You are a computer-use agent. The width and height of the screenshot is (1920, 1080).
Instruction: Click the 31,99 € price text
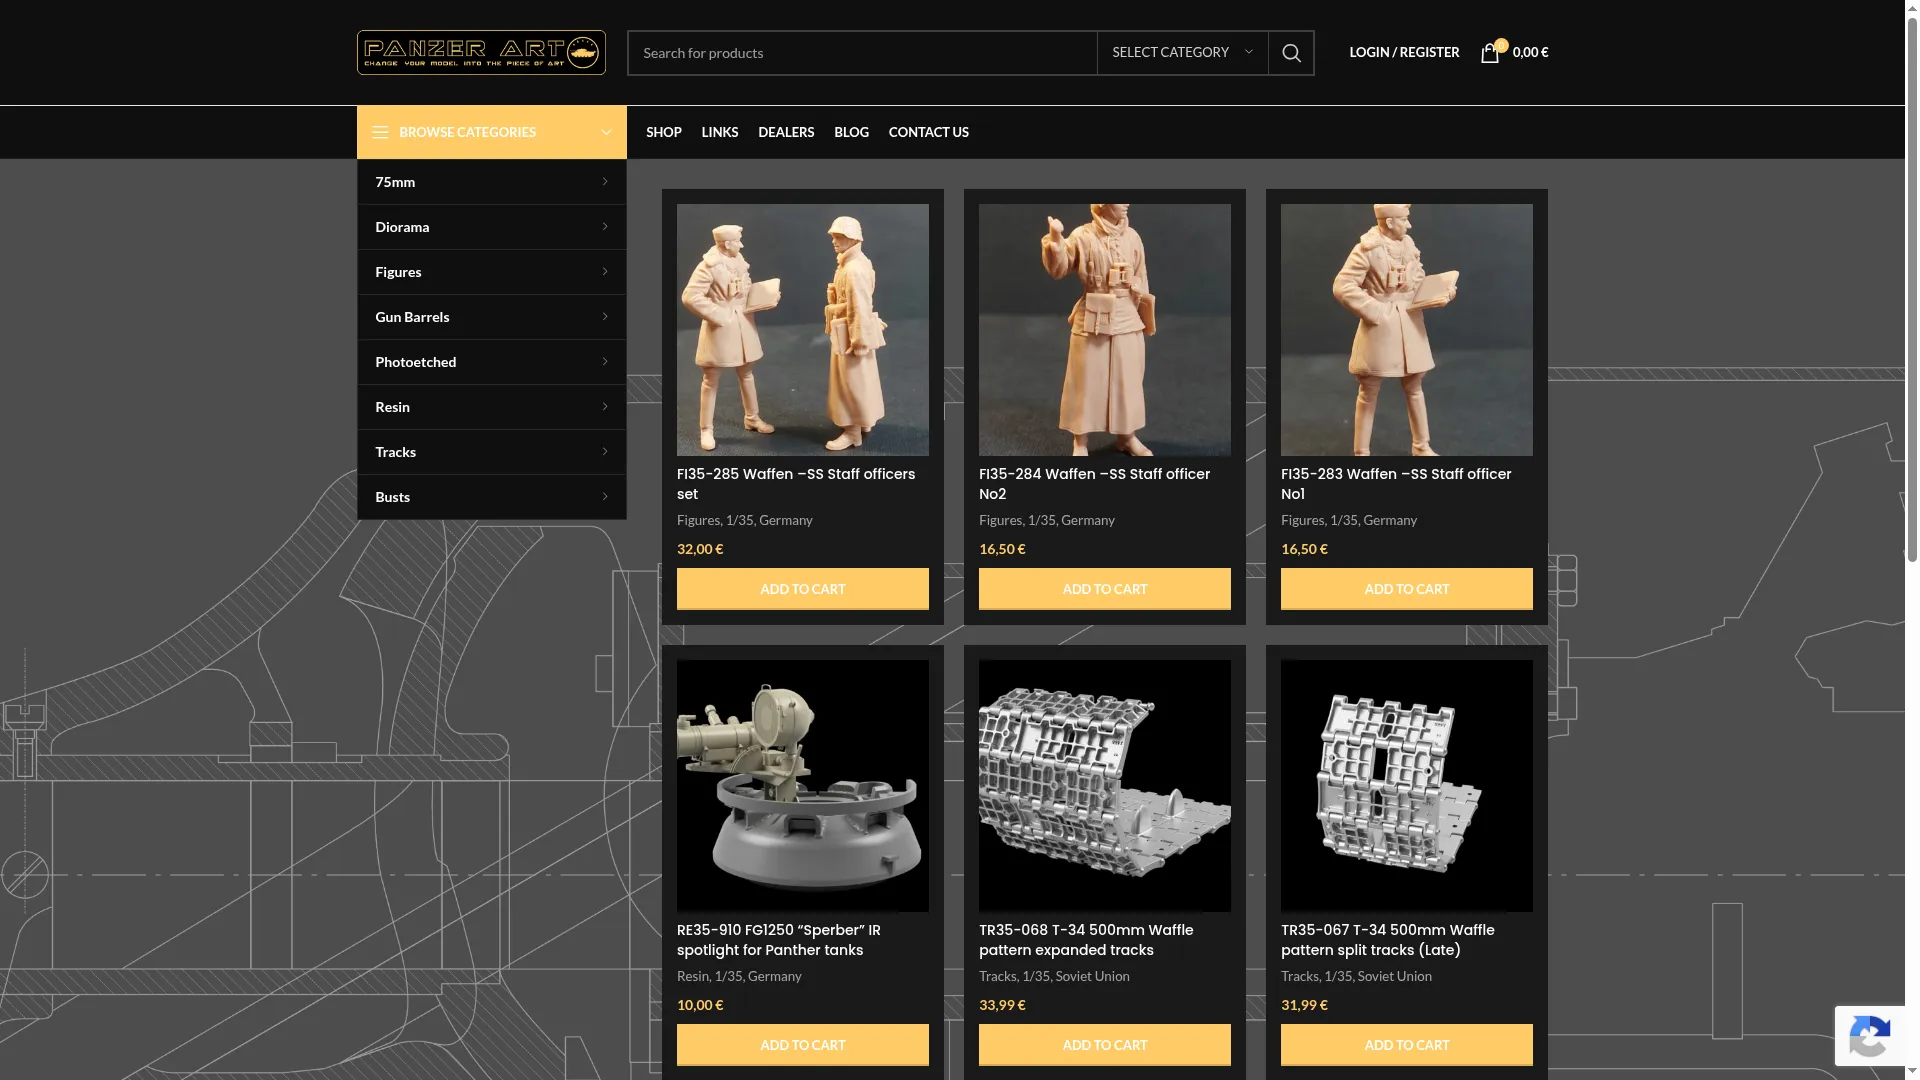[1304, 1005]
